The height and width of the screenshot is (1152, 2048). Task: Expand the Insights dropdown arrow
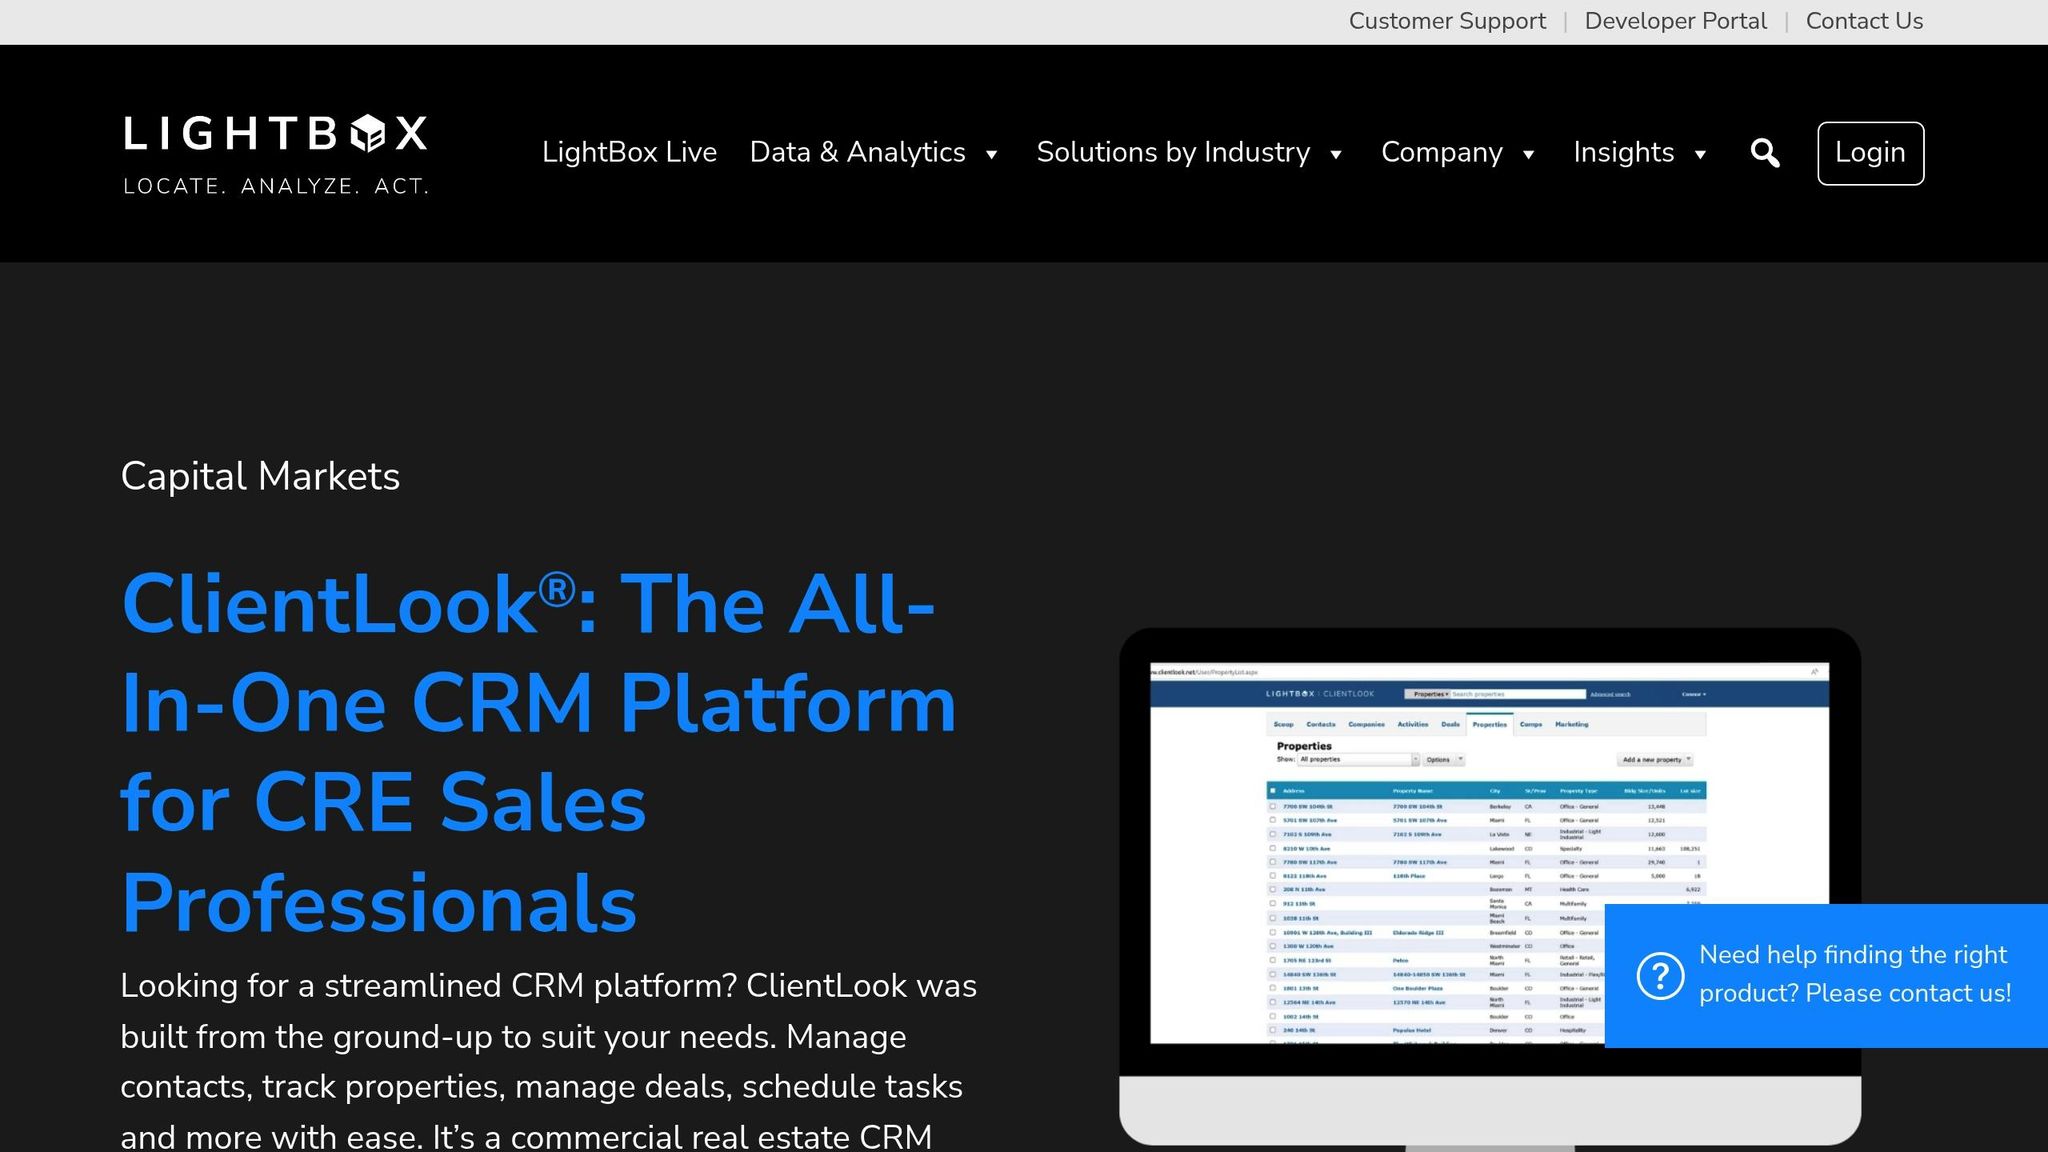pyautogui.click(x=1700, y=154)
